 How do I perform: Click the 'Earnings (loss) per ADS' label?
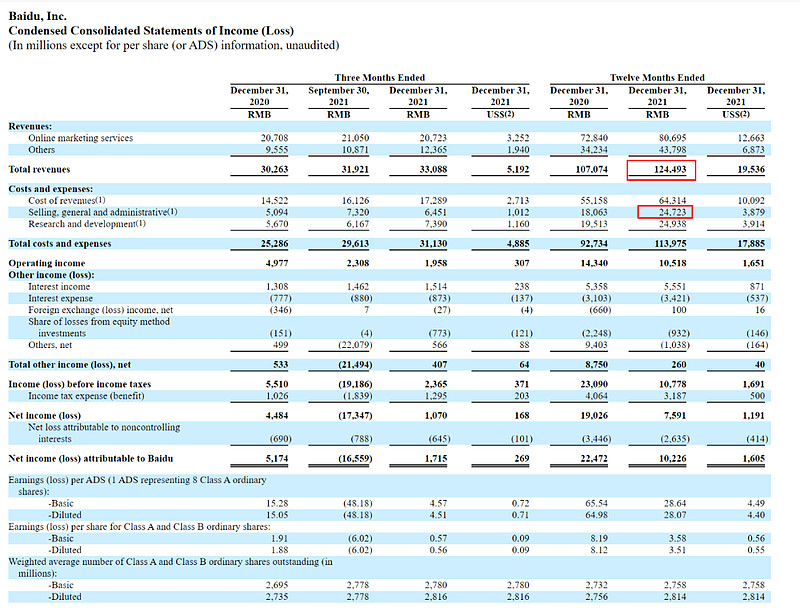[x=137, y=480]
